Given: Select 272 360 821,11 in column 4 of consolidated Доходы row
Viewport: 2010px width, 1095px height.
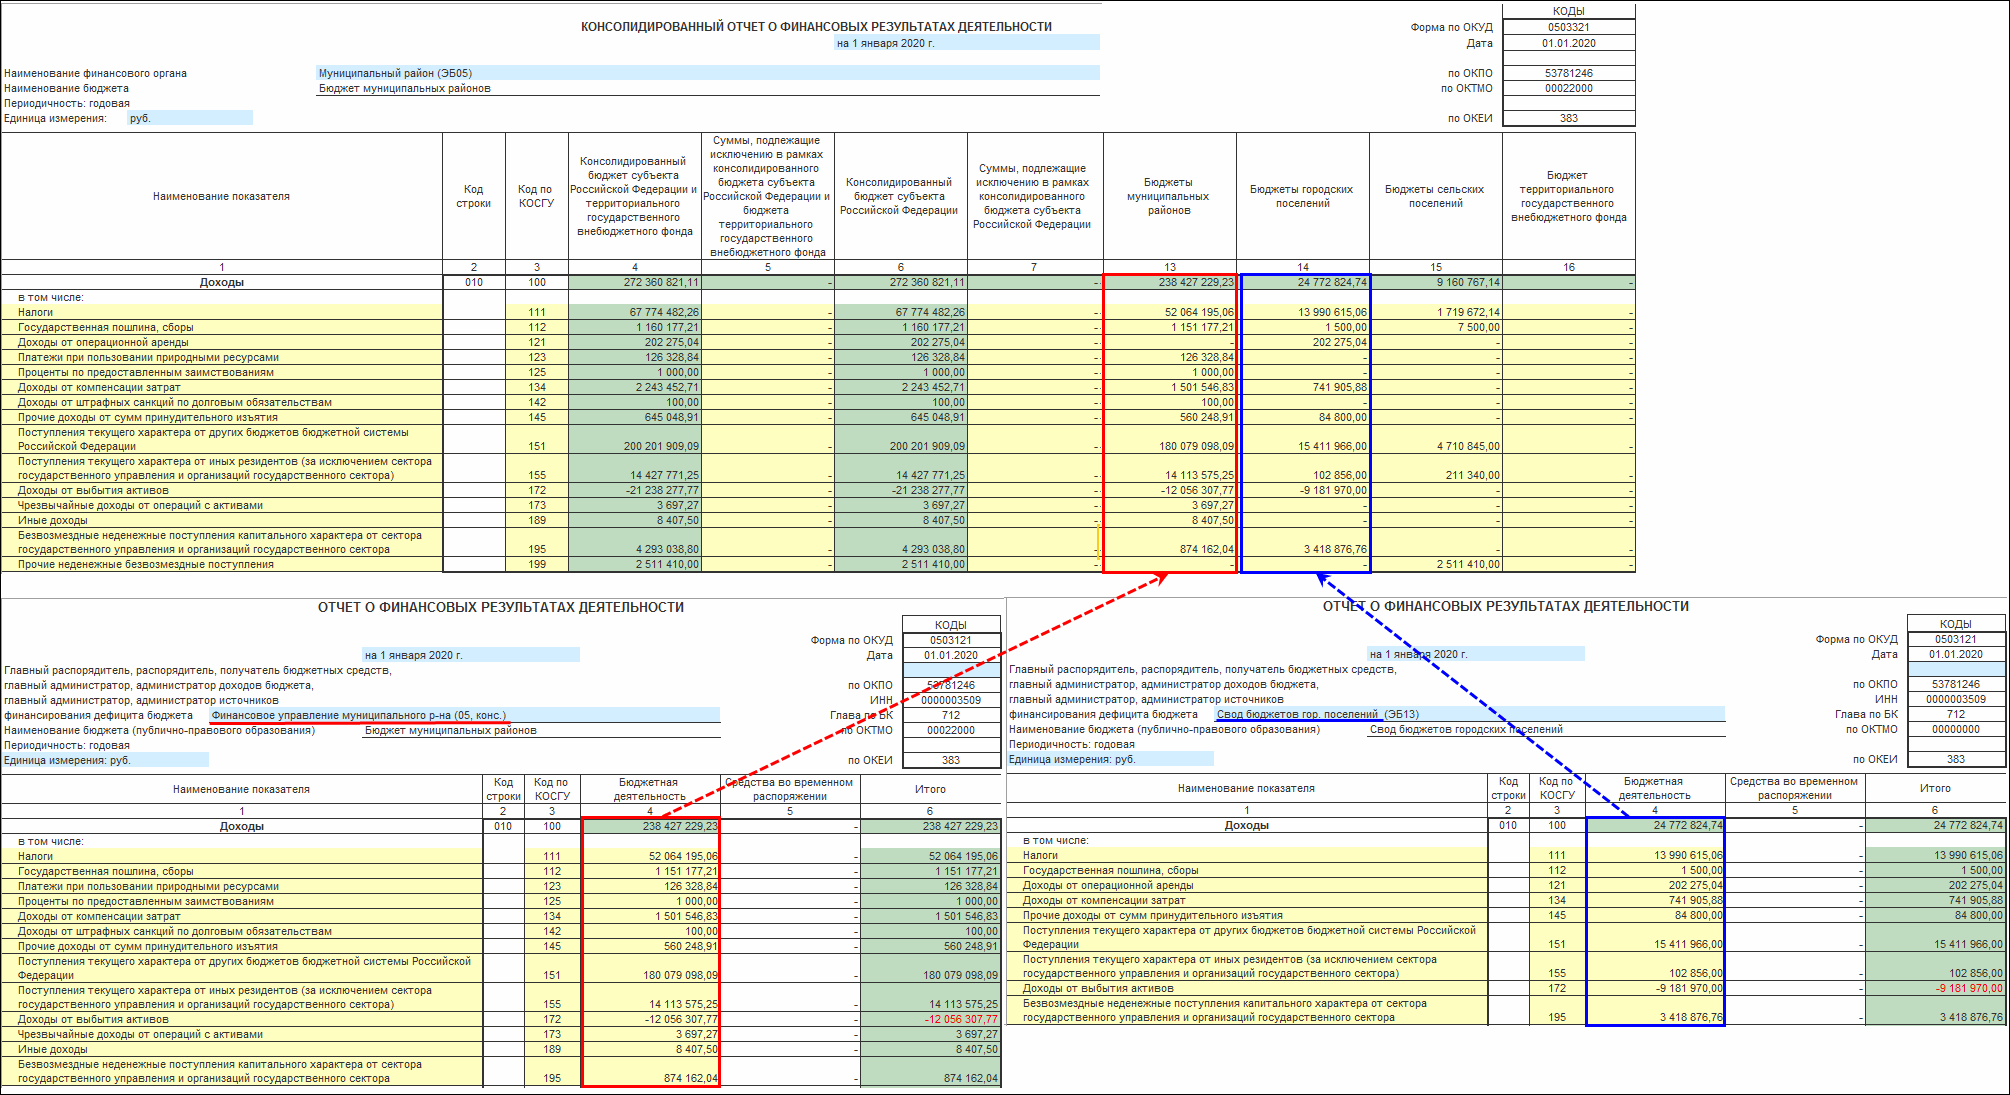Looking at the screenshot, I should (635, 282).
